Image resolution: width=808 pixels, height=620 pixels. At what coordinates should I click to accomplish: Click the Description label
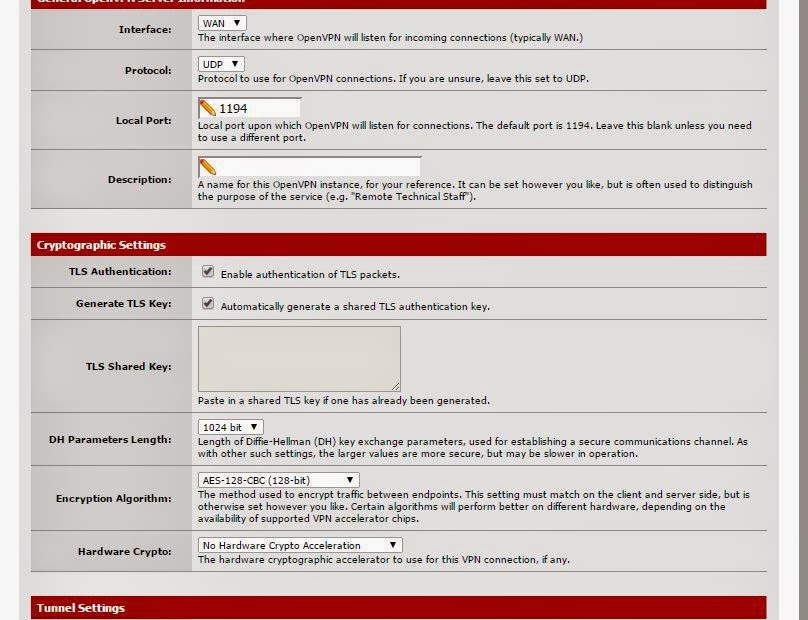pos(140,179)
